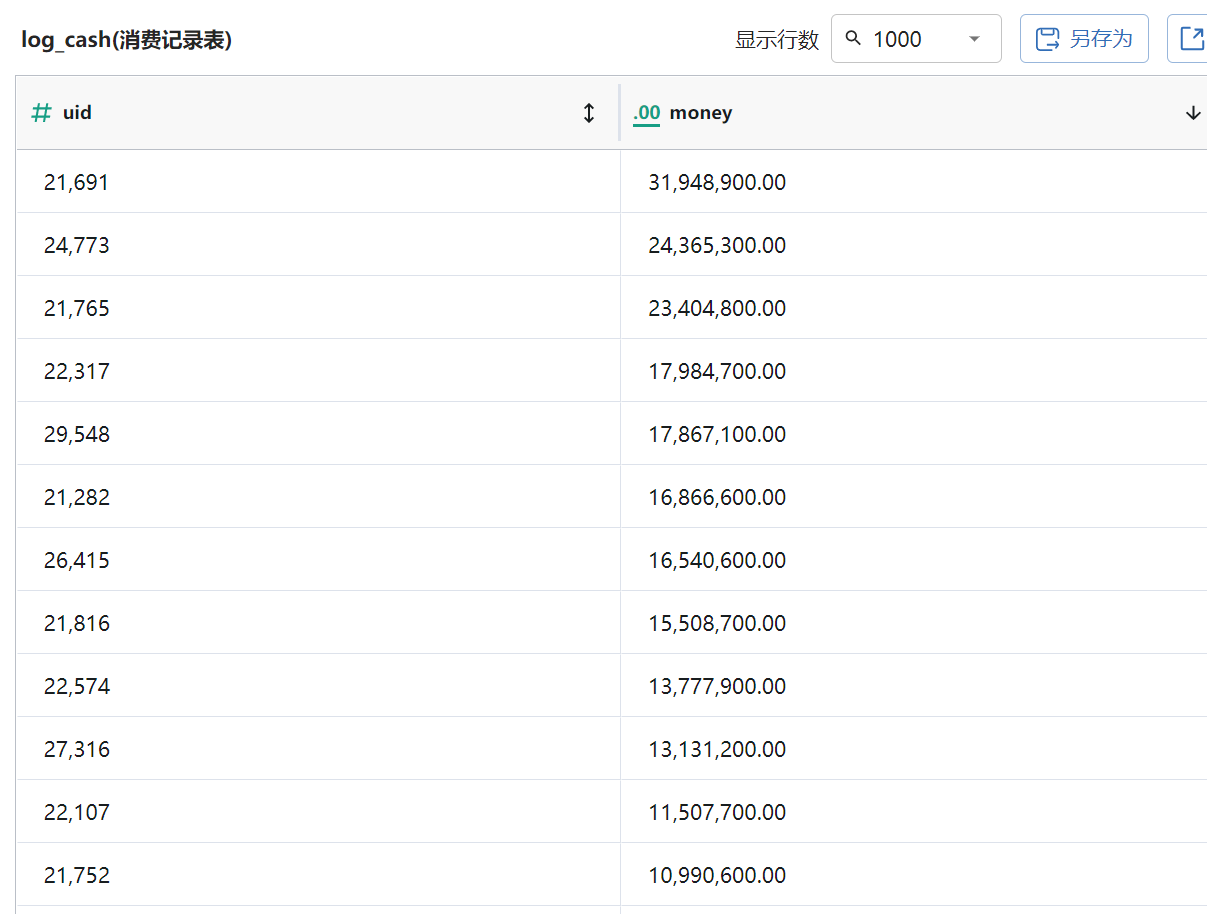This screenshot has height=914, width=1207.
Task: Click the money column descending sort arrow
Action: click(1193, 113)
